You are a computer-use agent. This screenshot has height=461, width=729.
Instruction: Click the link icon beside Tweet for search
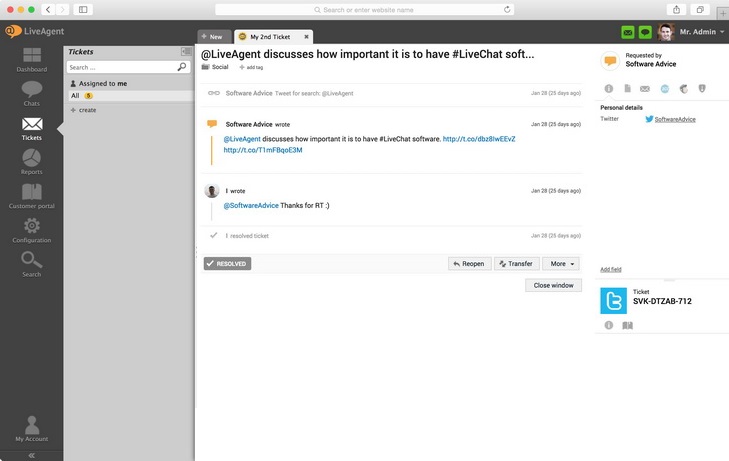point(213,93)
